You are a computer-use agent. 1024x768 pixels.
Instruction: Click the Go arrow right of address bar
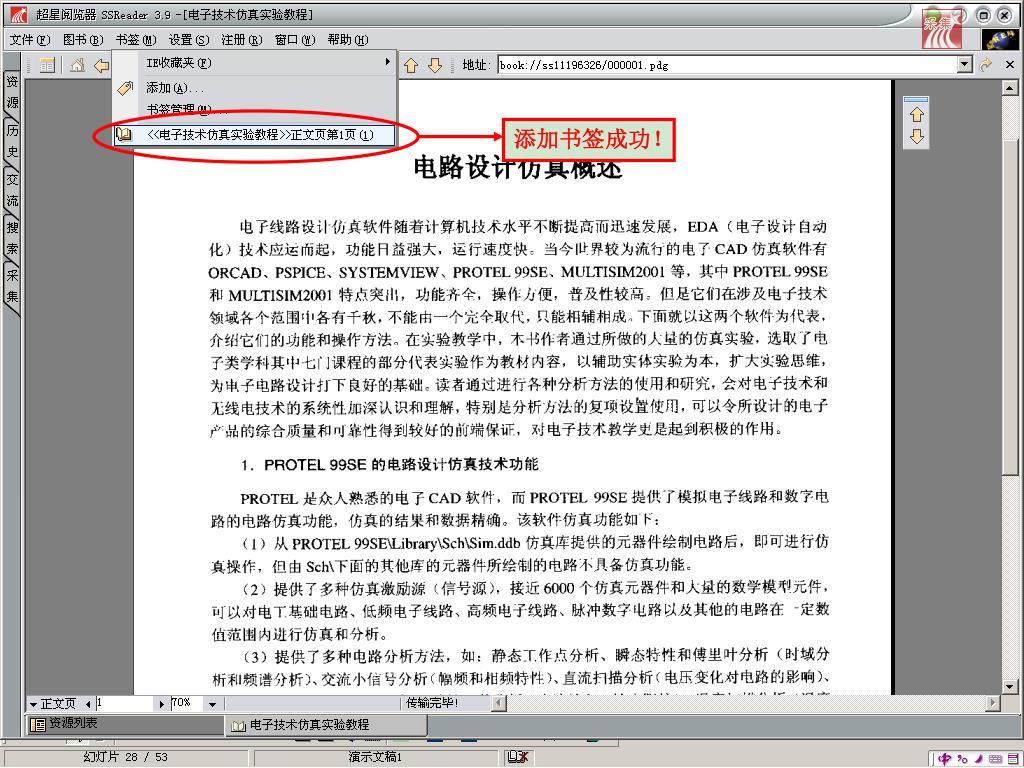click(x=986, y=64)
